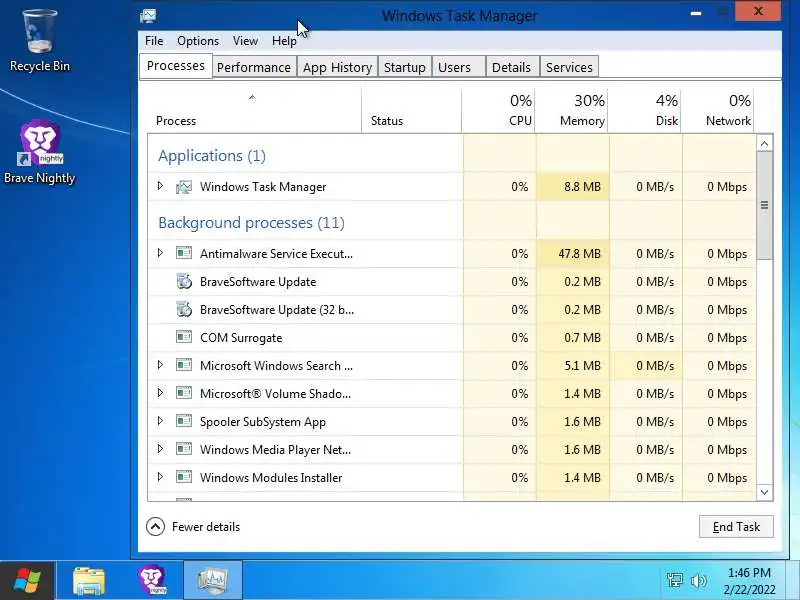Click the Microsoft Volume Shadow process icon
This screenshot has height=600, width=800.
click(184, 393)
